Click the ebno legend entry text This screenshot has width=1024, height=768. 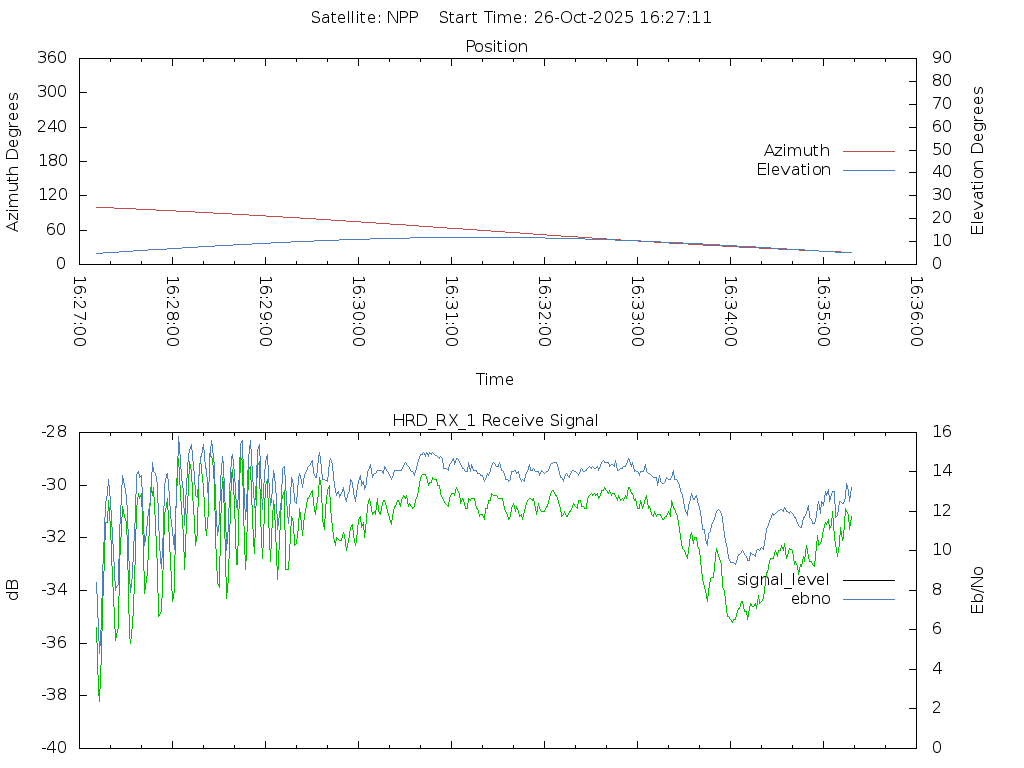click(x=810, y=599)
